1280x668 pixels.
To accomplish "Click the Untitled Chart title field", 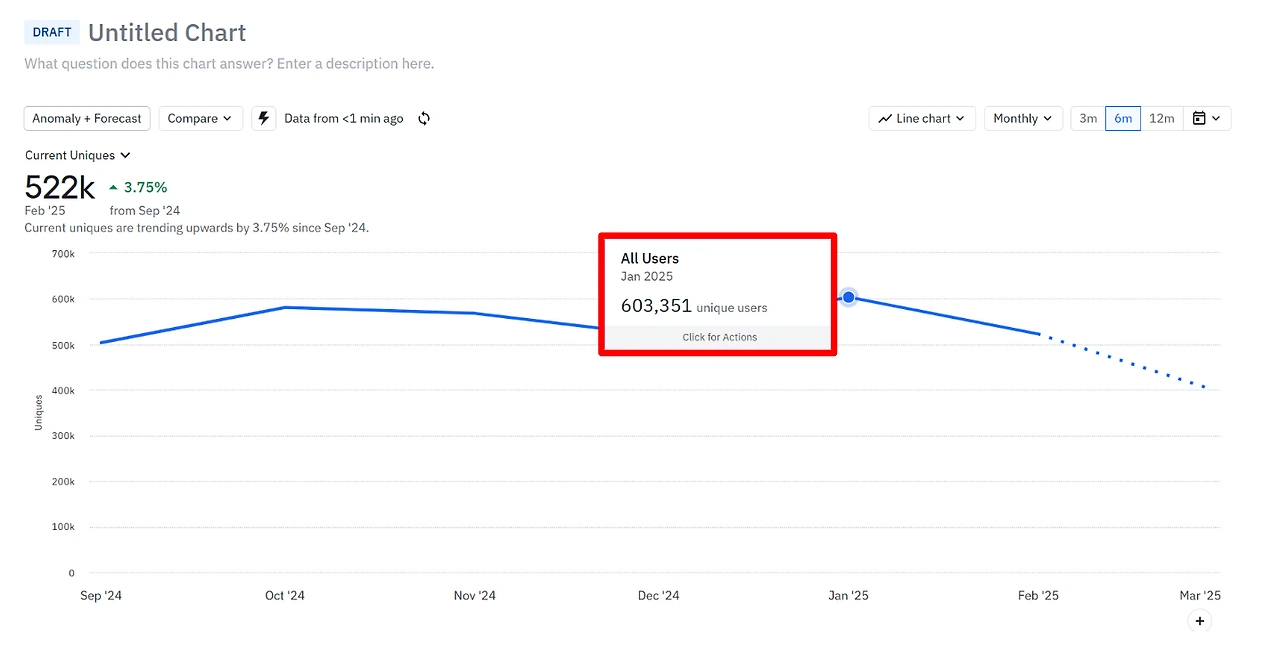I will click(167, 32).
